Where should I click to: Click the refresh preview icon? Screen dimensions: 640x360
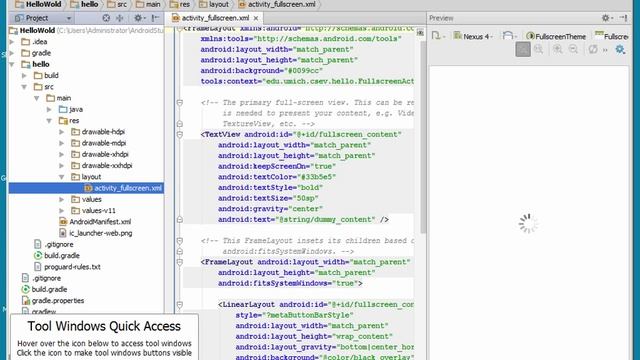593,49
